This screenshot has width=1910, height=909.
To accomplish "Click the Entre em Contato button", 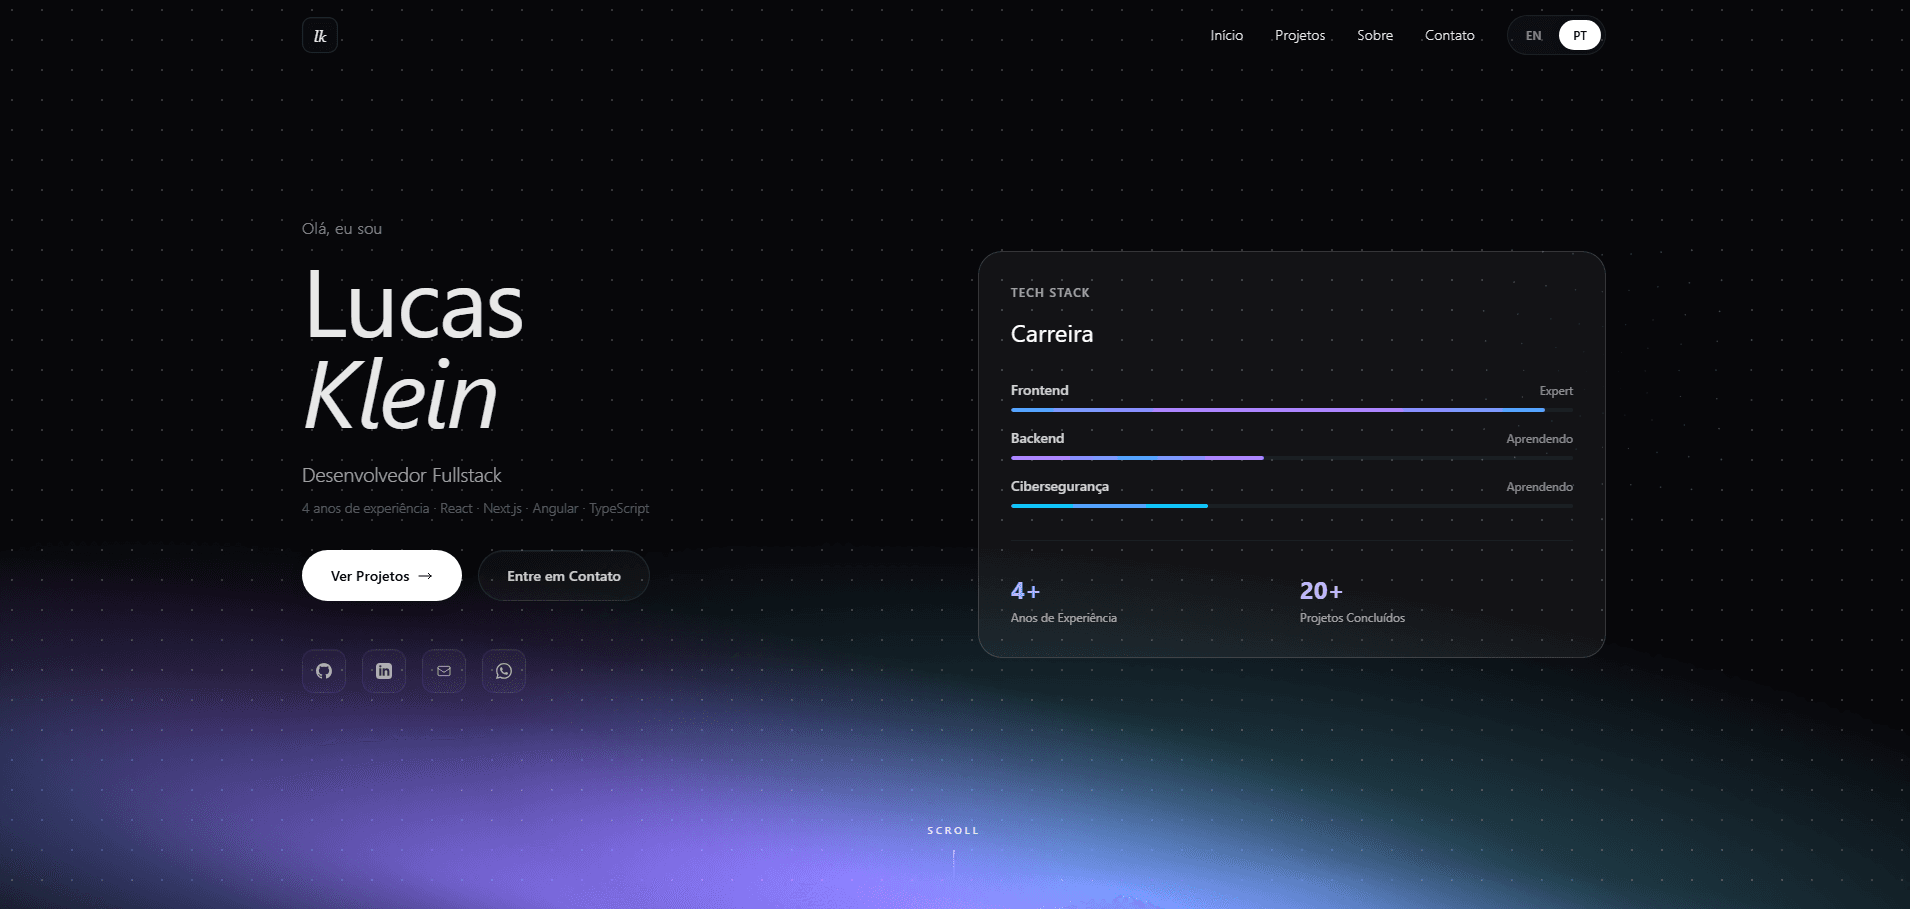I will pyautogui.click(x=564, y=576).
